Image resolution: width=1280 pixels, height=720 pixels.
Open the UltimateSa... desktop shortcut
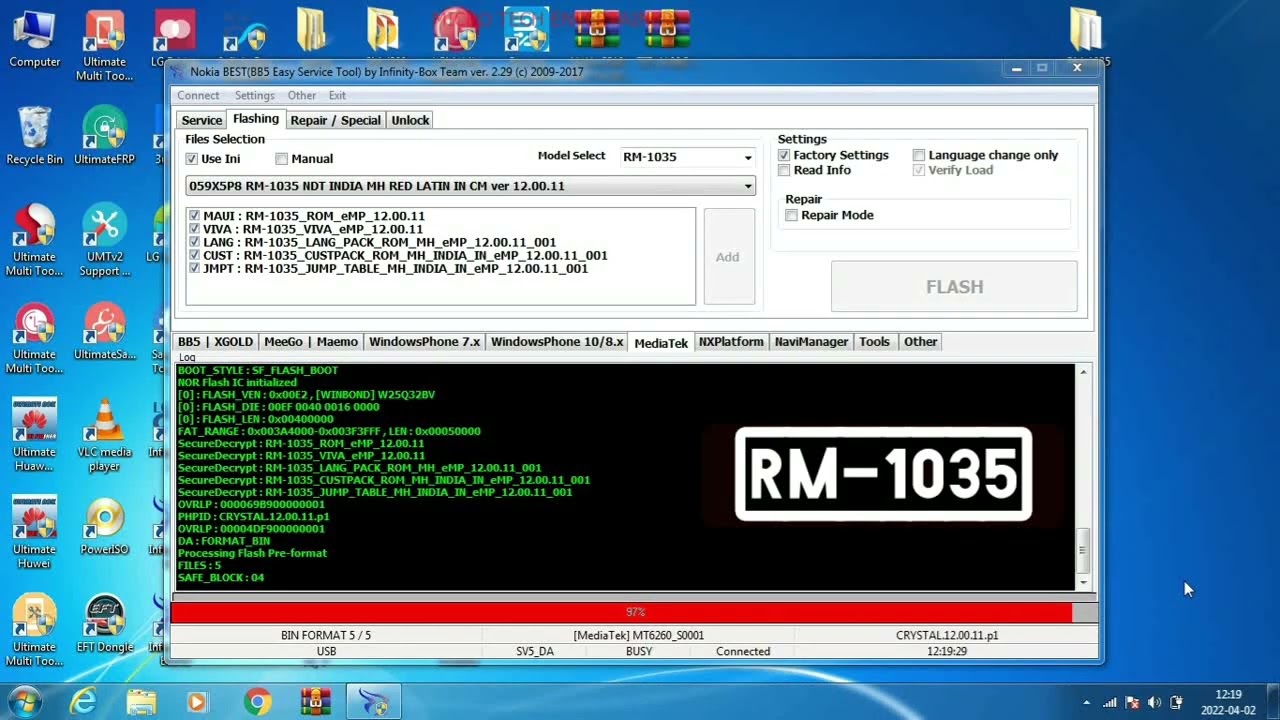104,331
